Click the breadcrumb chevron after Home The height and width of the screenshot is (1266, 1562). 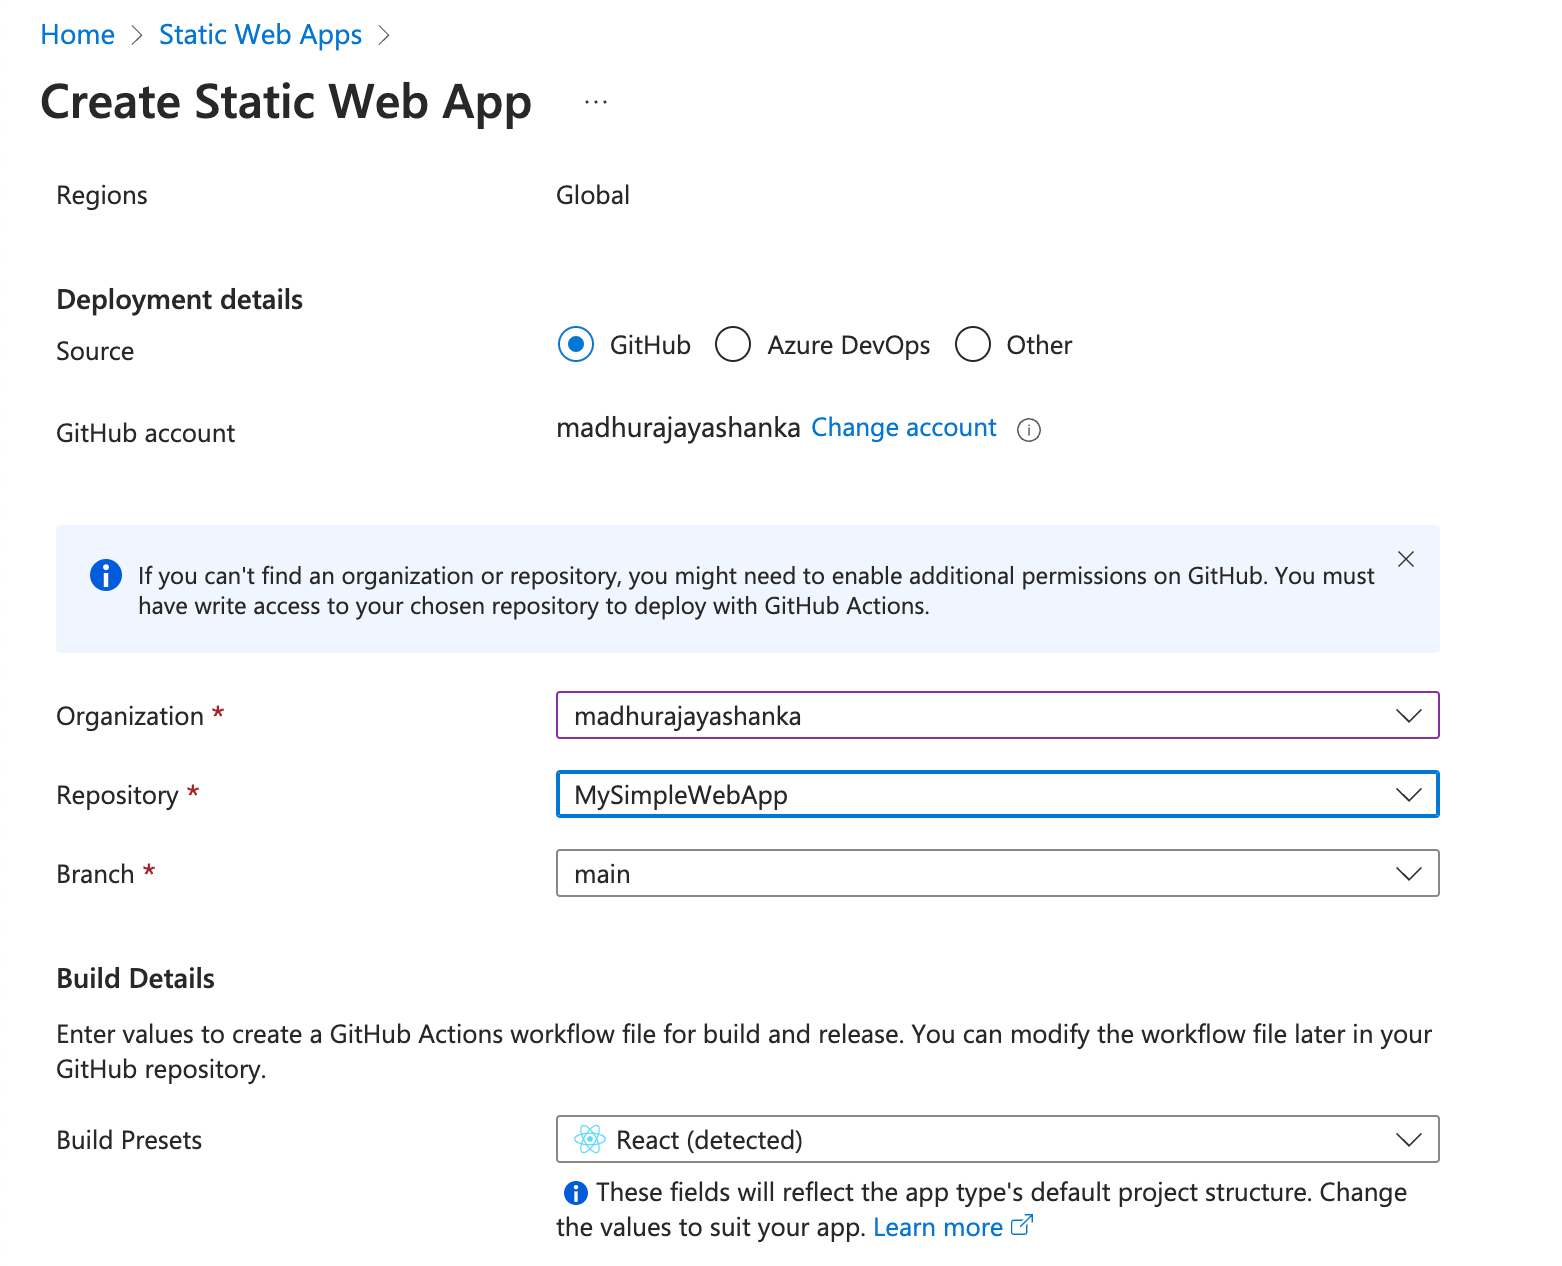pyautogui.click(x=137, y=36)
